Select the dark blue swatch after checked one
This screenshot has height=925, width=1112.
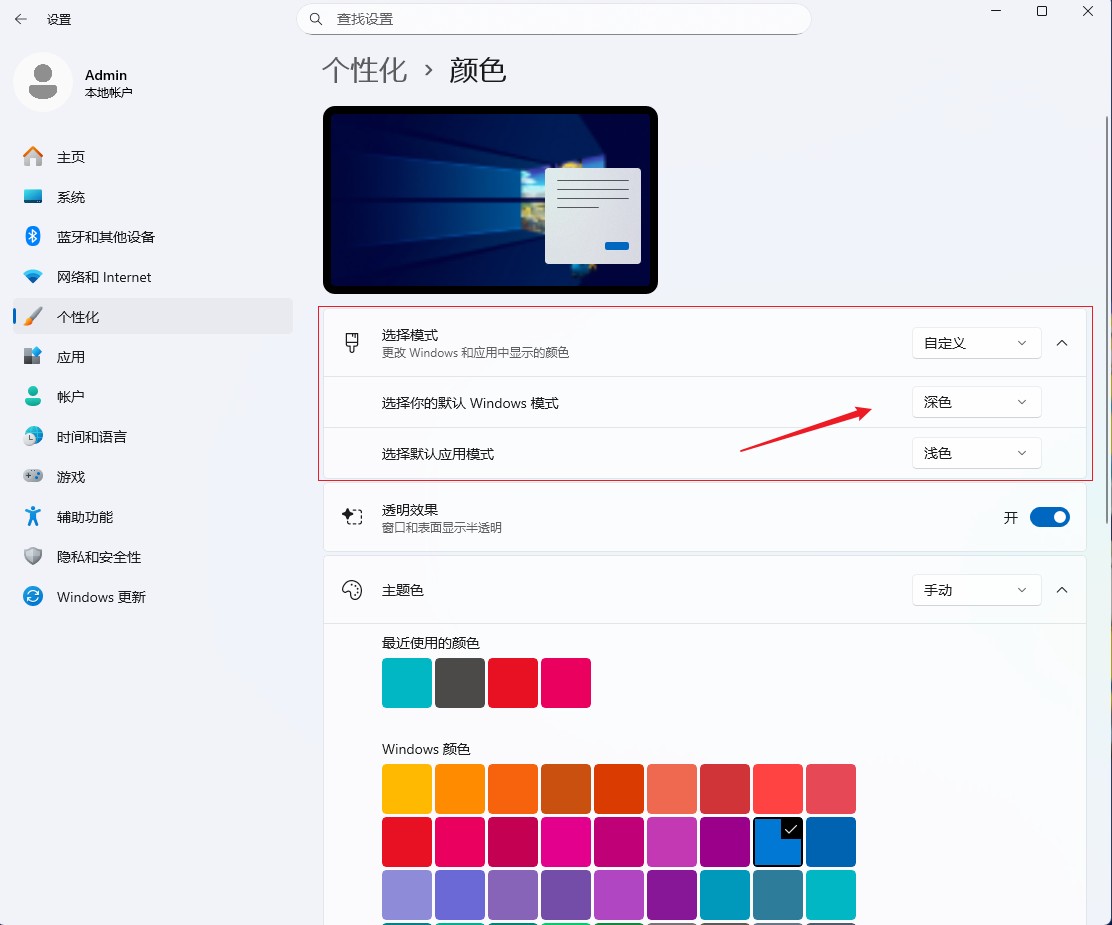click(831, 842)
